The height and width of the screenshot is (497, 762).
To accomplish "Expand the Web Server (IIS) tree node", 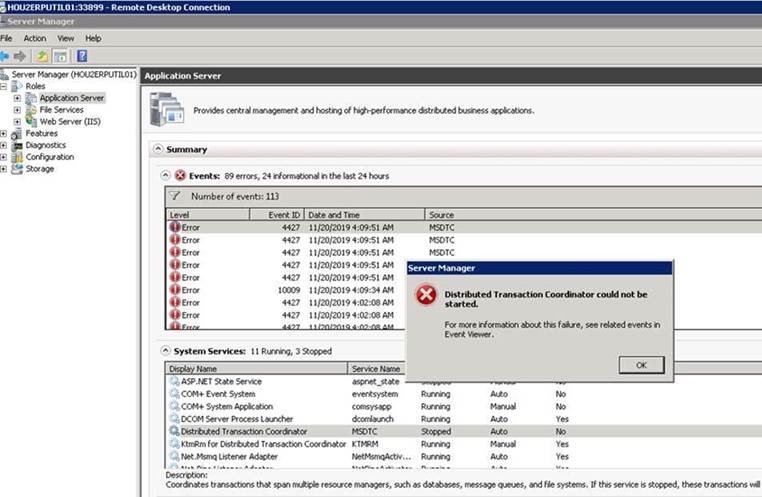I will (x=17, y=121).
